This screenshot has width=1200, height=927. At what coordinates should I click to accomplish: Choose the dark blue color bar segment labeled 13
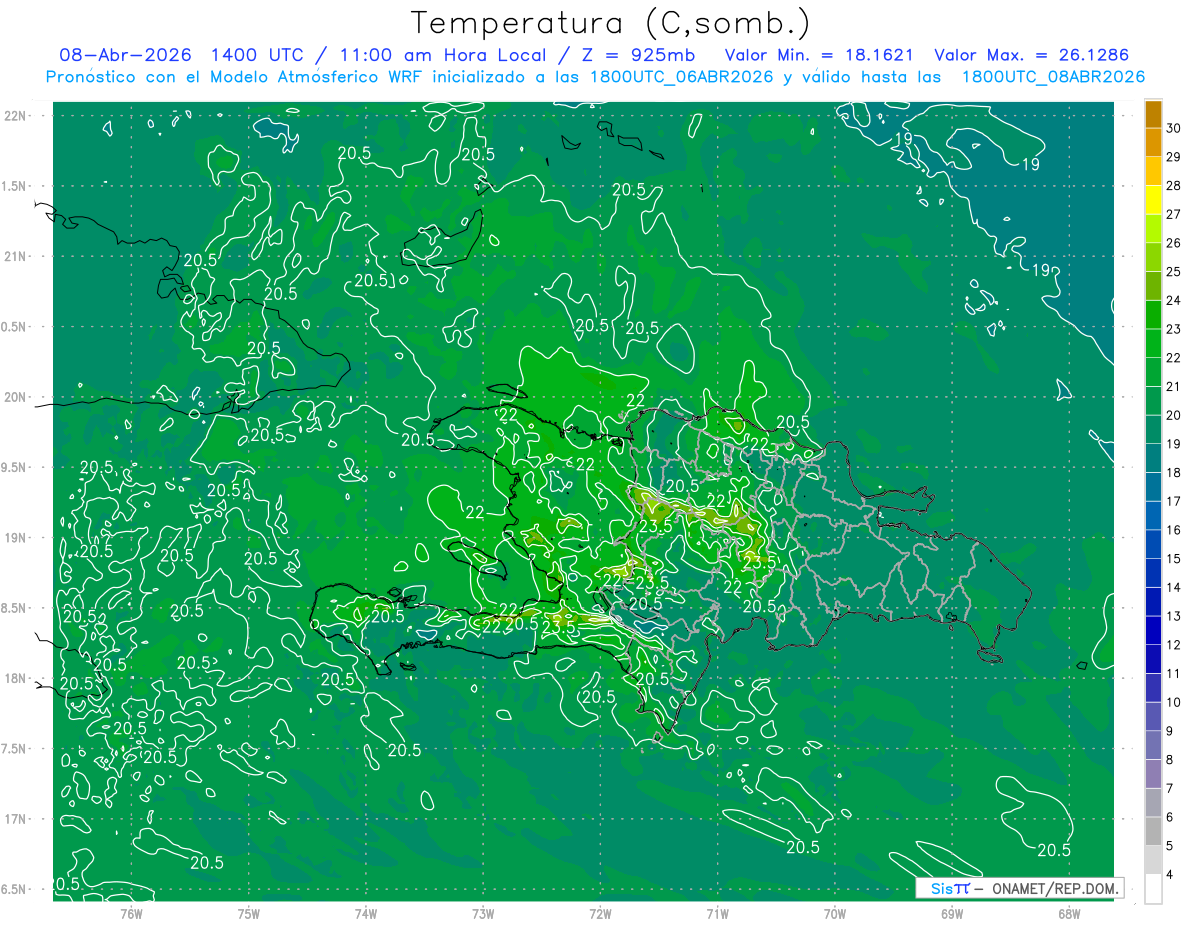click(1153, 602)
